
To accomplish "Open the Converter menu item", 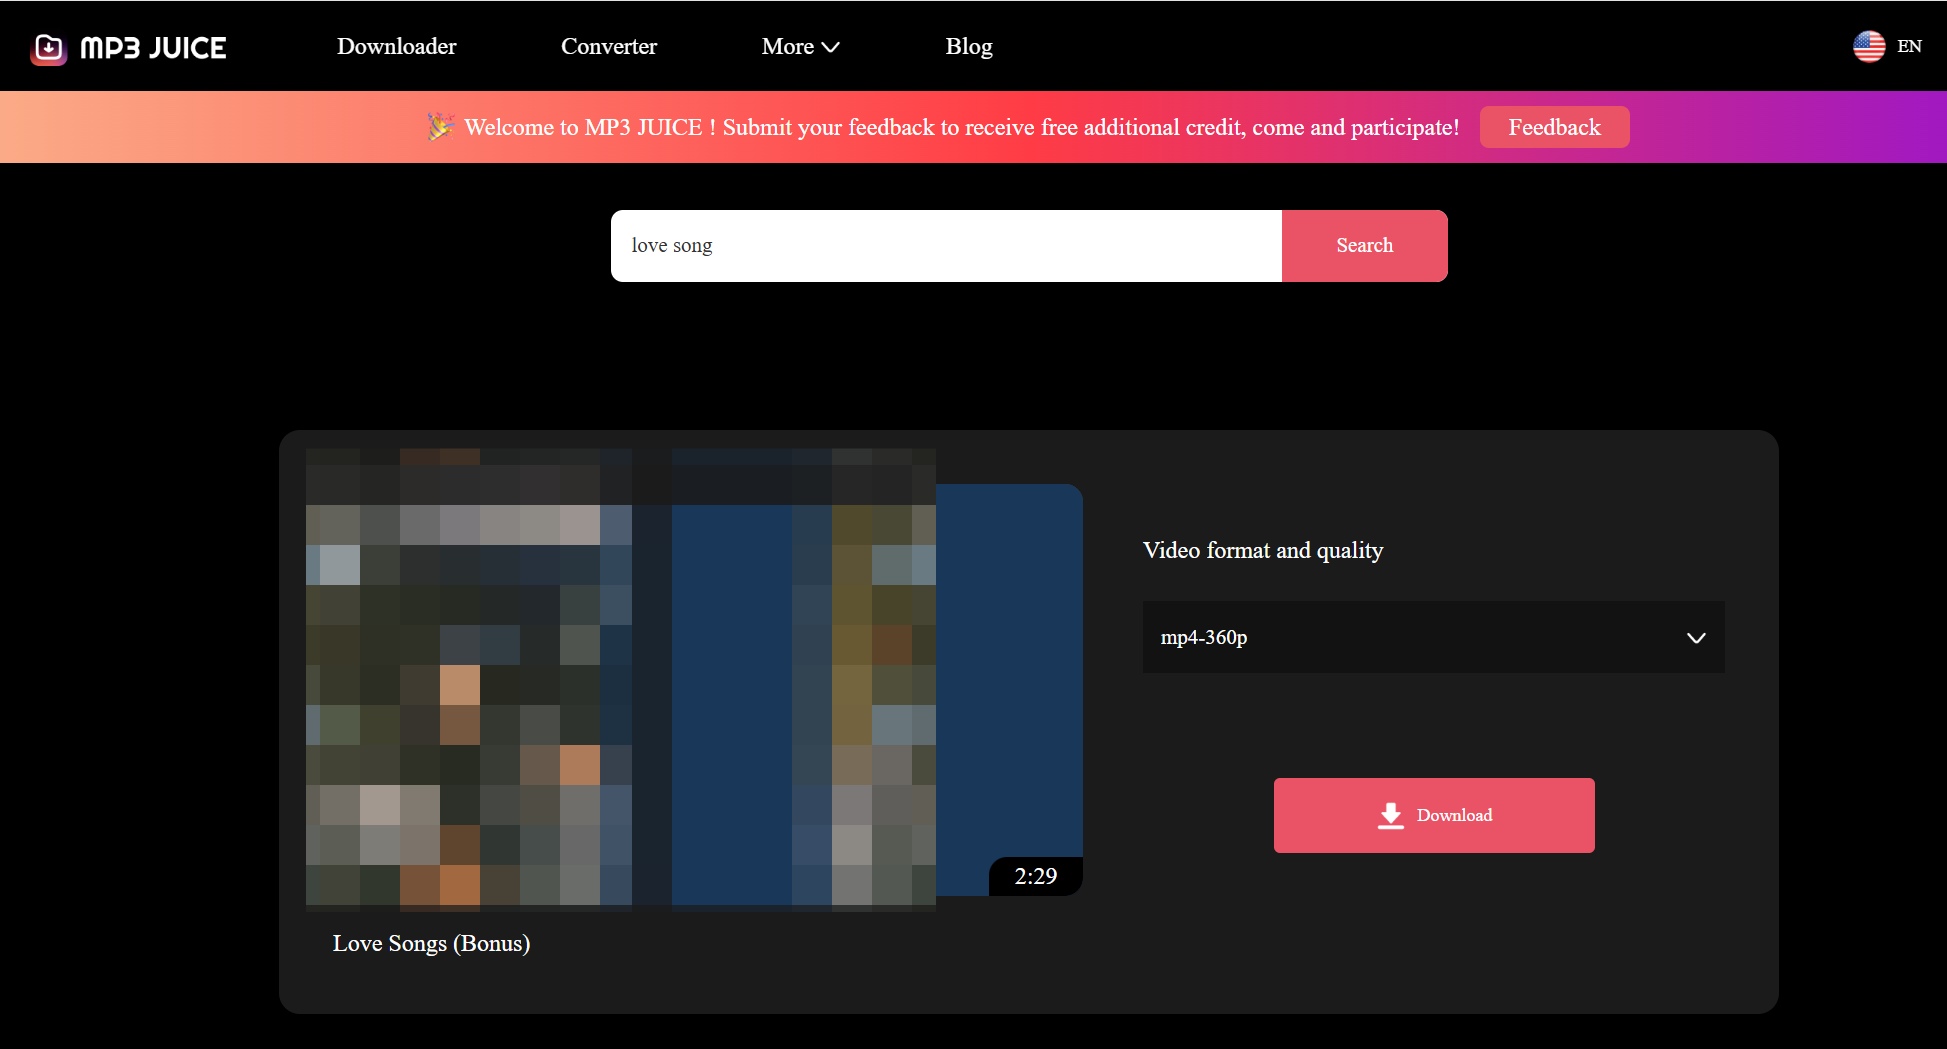I will tap(609, 46).
